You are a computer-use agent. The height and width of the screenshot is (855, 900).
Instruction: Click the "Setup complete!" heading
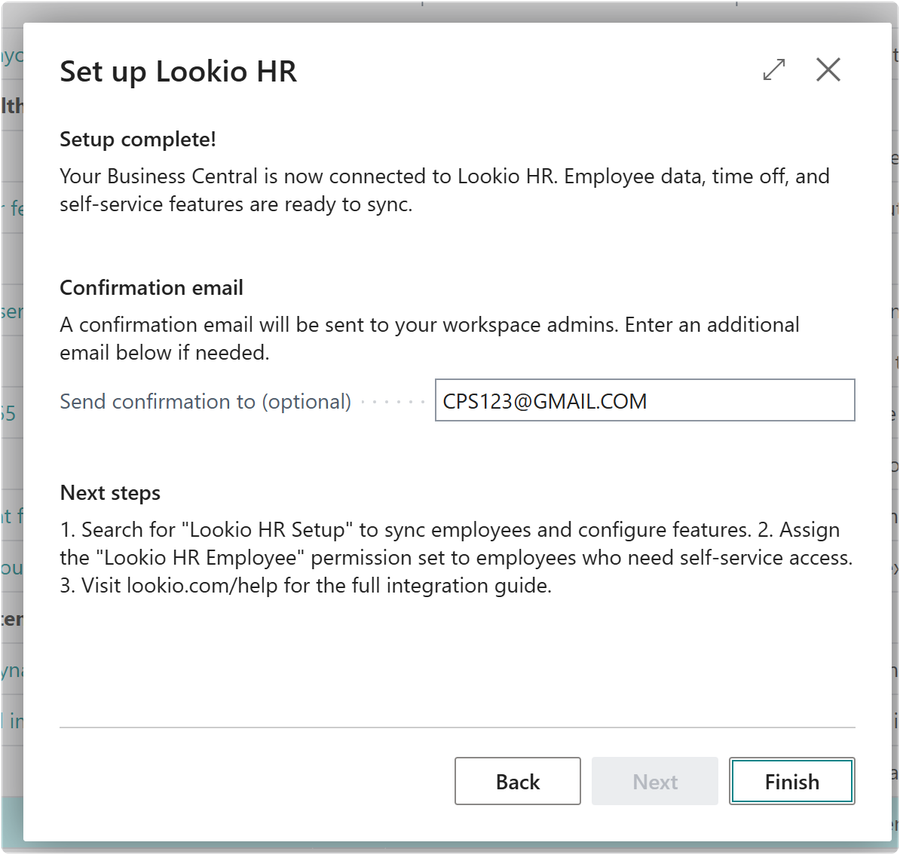point(137,139)
